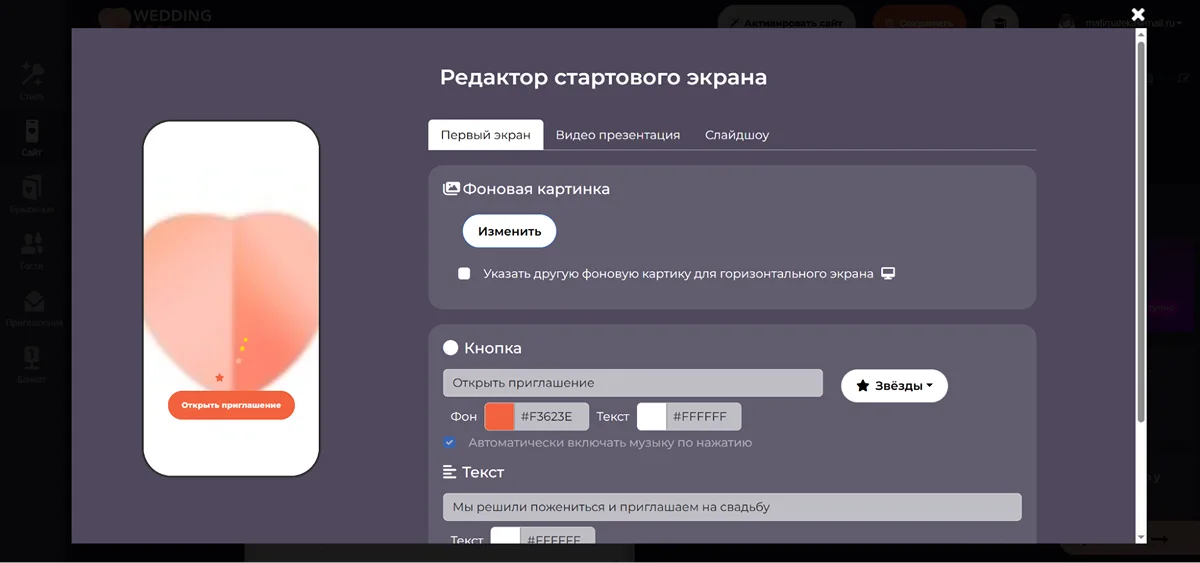Click the graduation cap tutorial icon

click(x=999, y=22)
